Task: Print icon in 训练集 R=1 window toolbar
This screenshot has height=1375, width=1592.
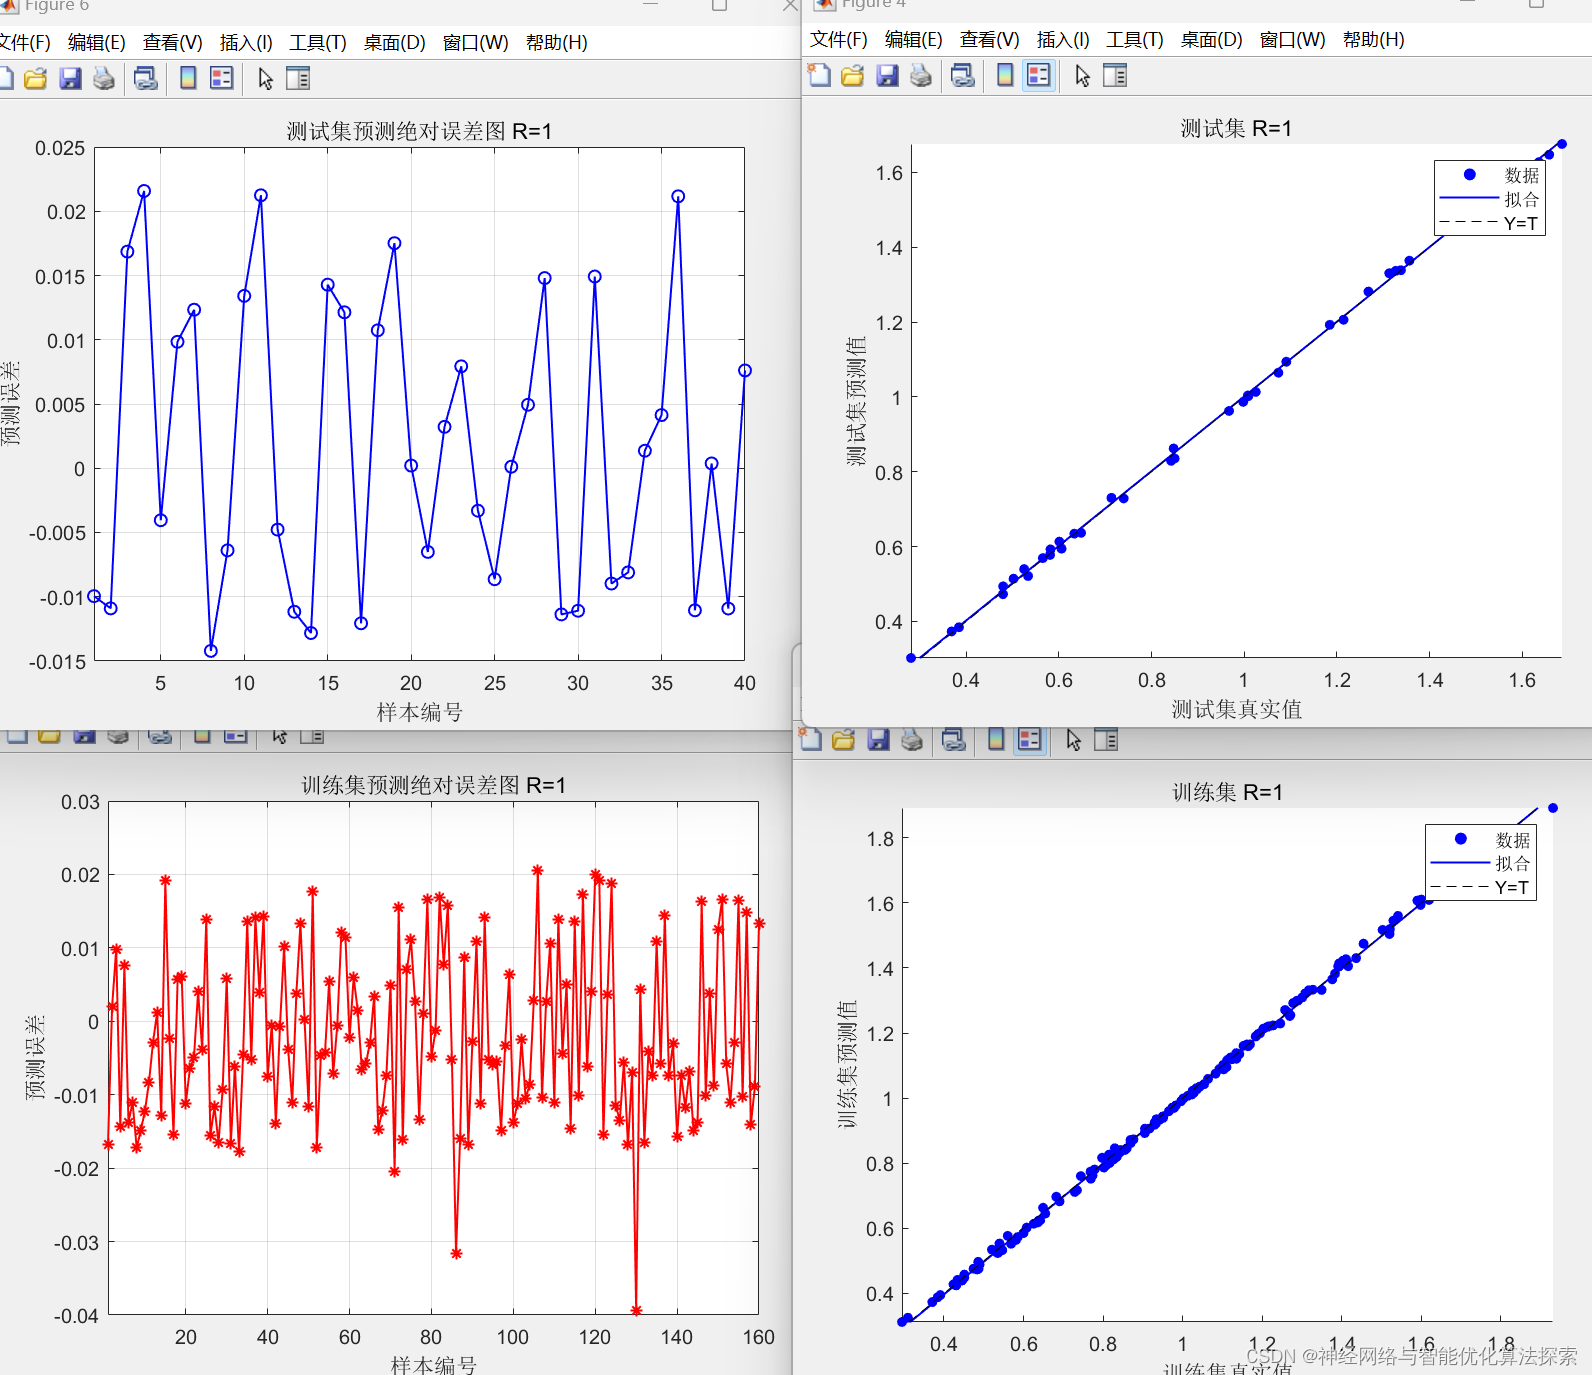Action: coord(912,739)
